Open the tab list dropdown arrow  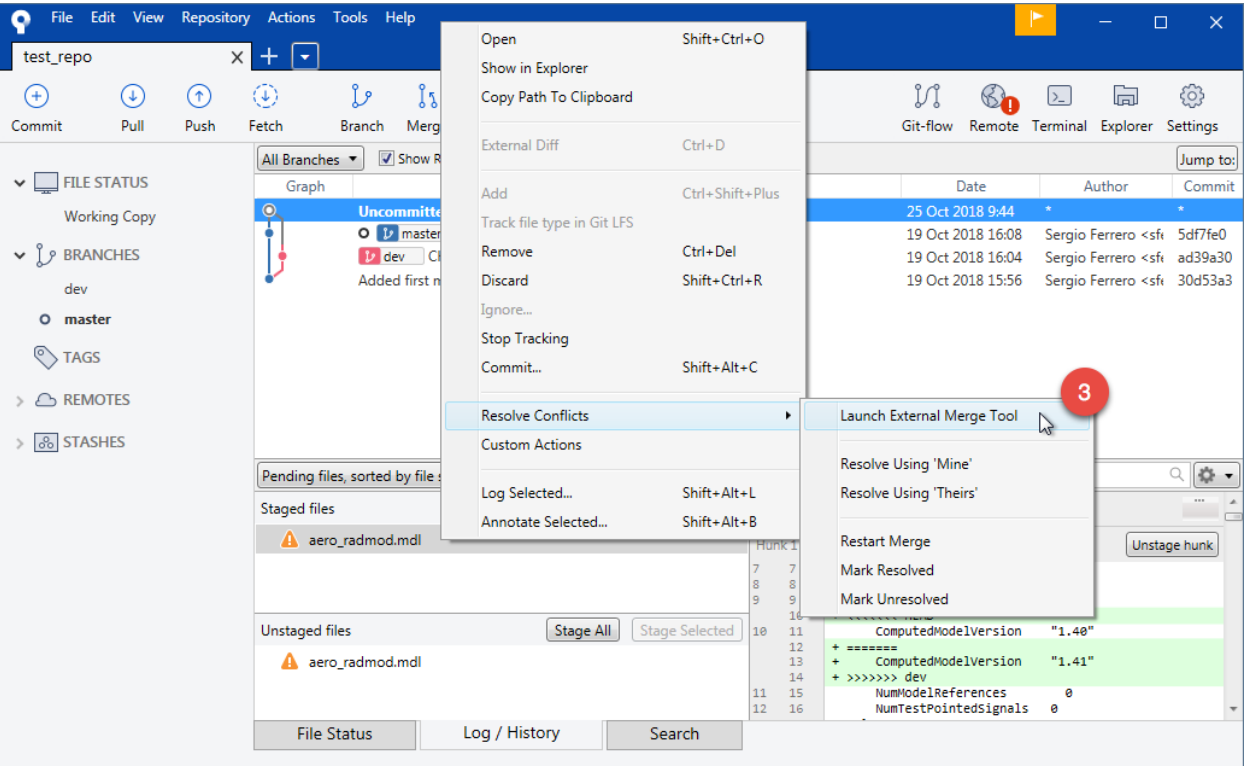(x=306, y=57)
